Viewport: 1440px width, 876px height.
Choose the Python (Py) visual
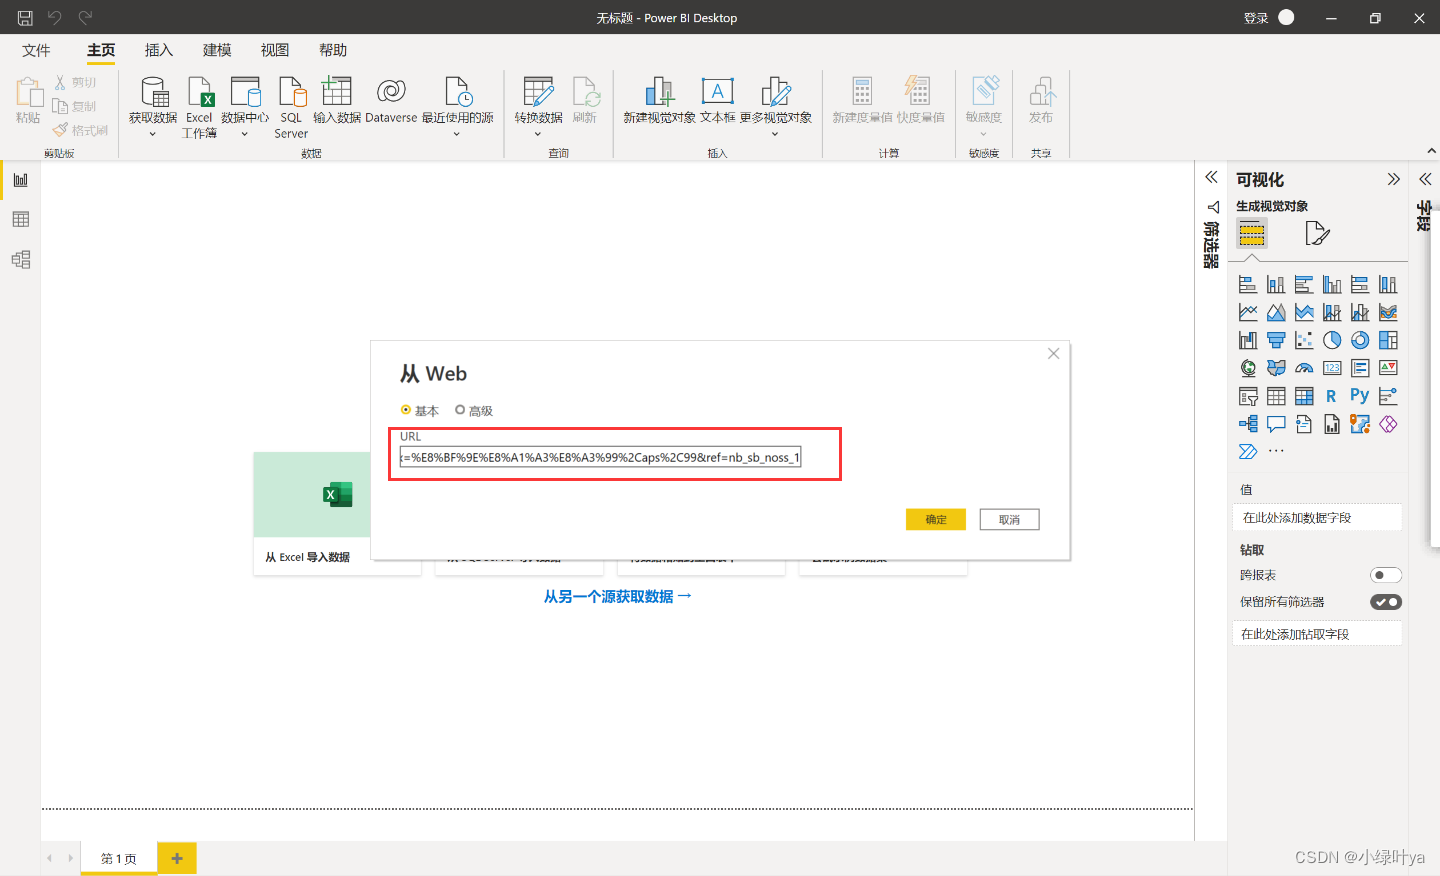pyautogui.click(x=1360, y=396)
